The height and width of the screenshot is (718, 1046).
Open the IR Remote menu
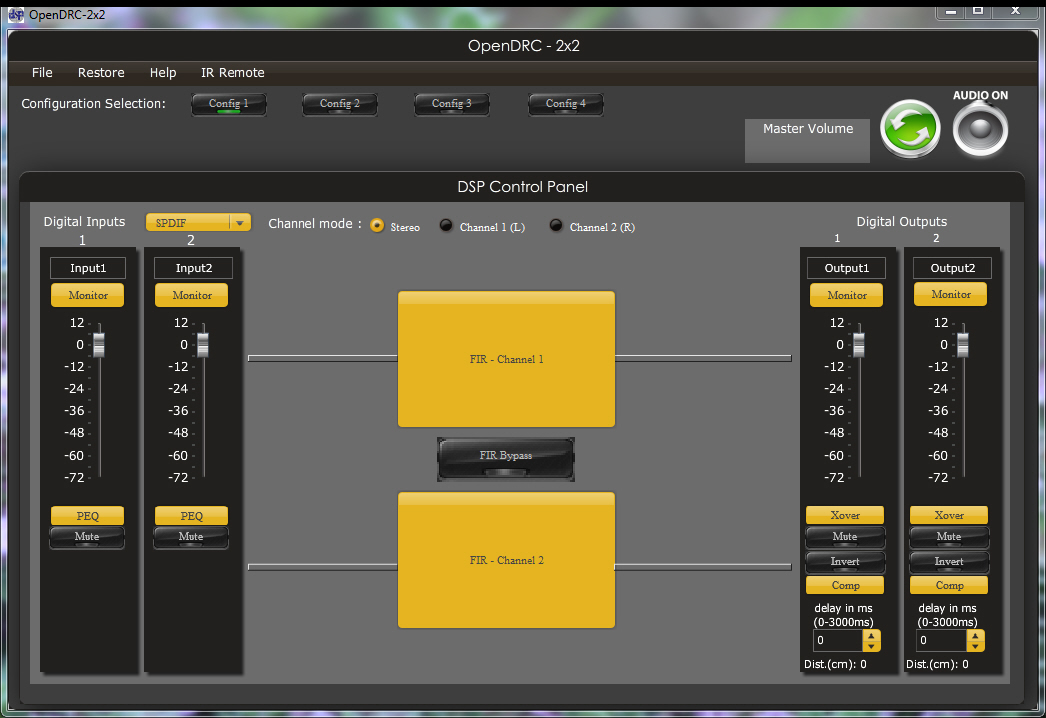(233, 72)
